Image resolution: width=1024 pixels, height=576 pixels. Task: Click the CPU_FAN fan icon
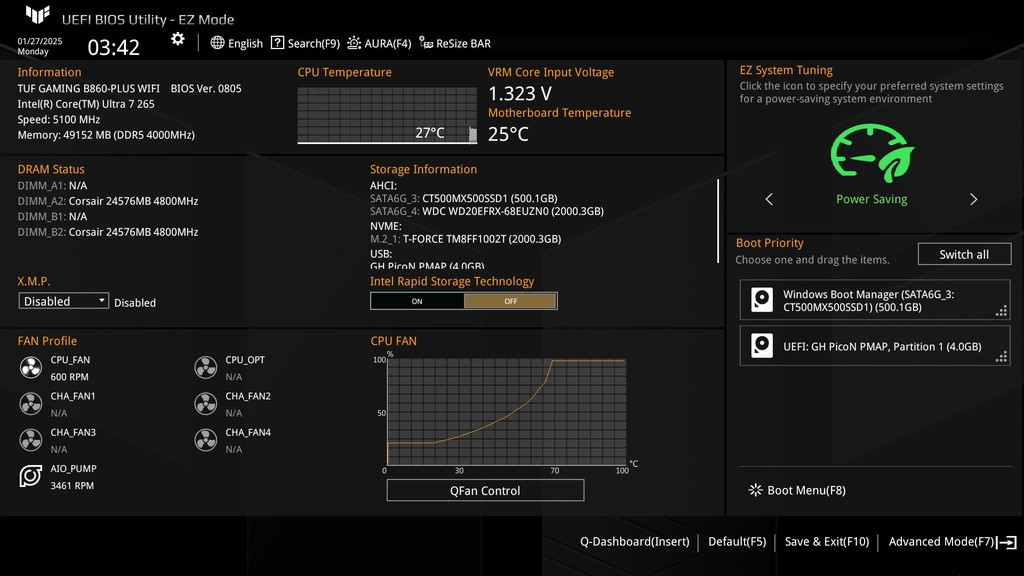click(31, 368)
